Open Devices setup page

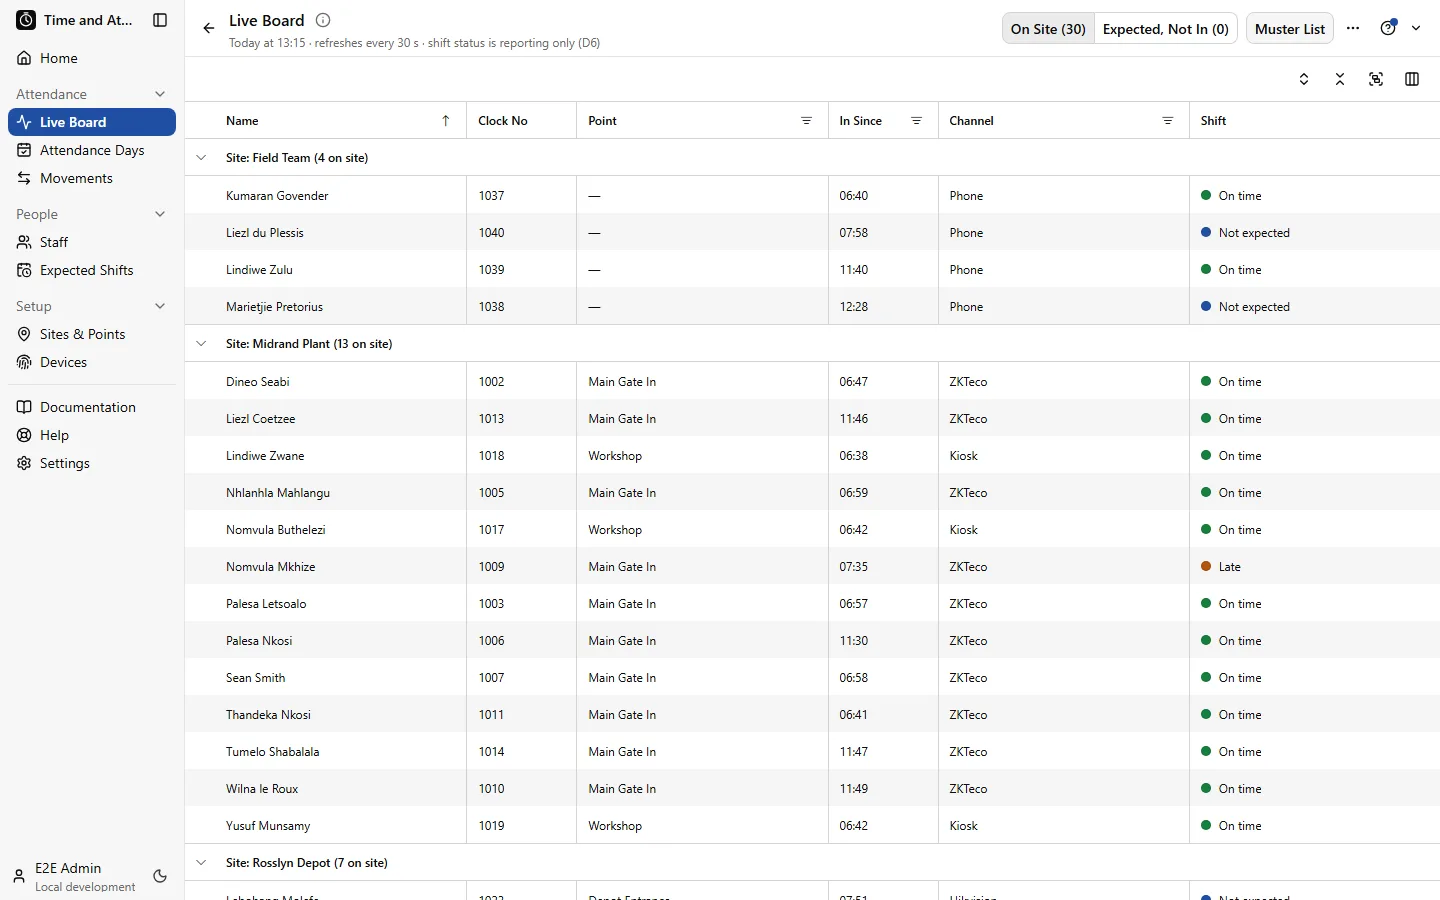(x=92, y=362)
